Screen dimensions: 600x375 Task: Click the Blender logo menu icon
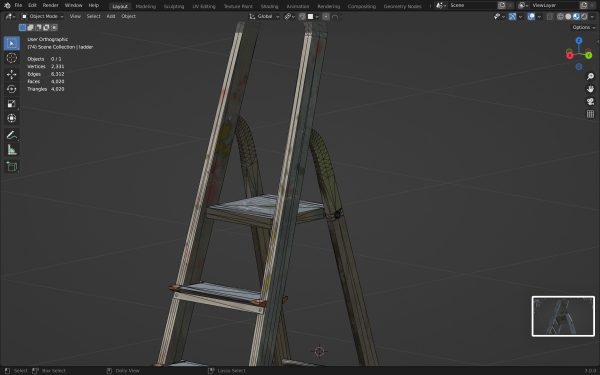[x=7, y=5]
